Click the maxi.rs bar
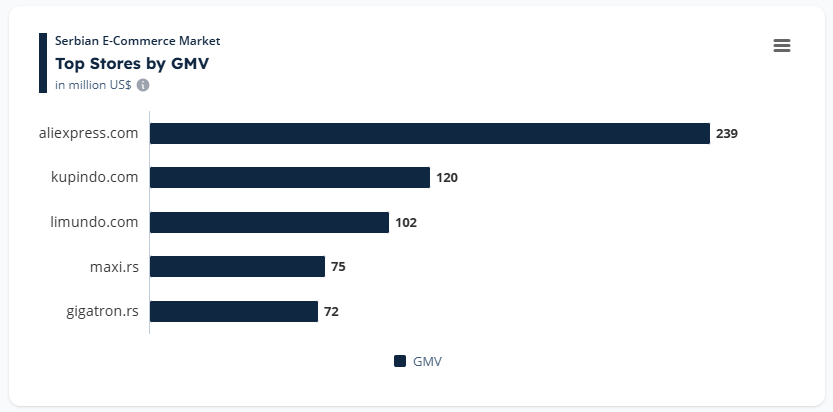833x412 pixels. [237, 266]
